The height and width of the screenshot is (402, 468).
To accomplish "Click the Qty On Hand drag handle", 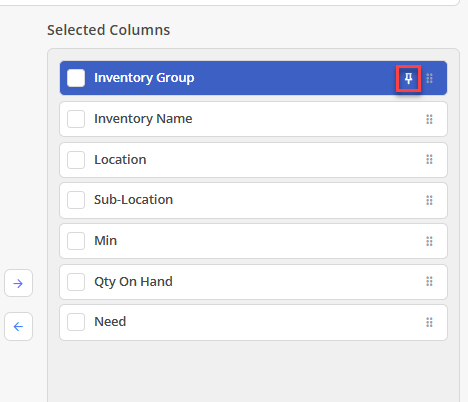I will (429, 282).
